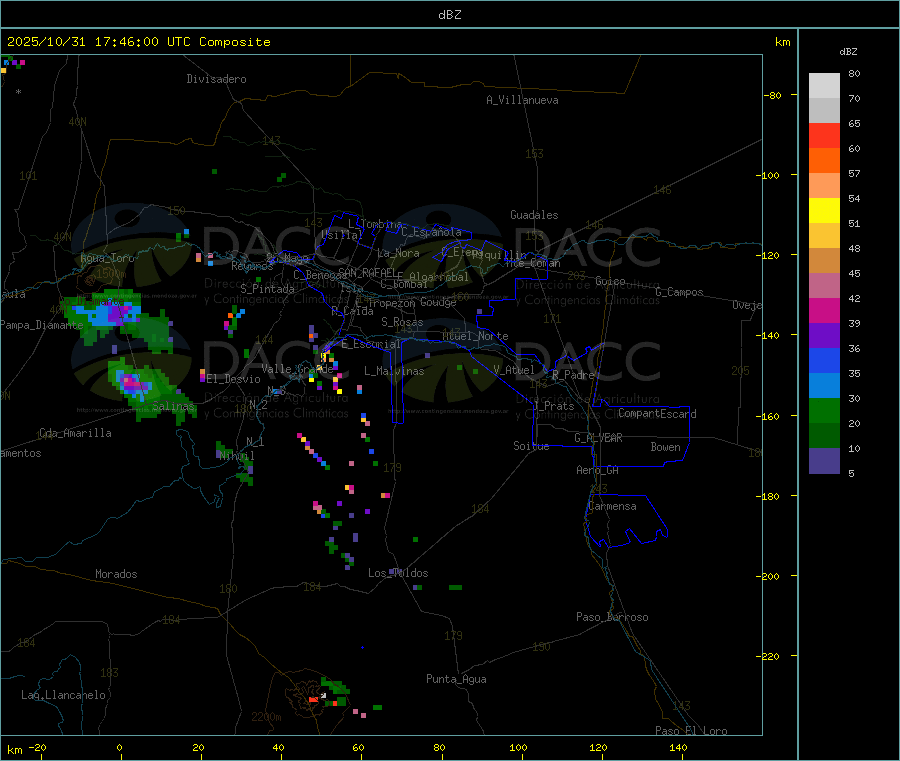900x761 pixels.
Task: Select the 35-30 dBZ light blue legend band
Action: pyautogui.click(x=824, y=386)
